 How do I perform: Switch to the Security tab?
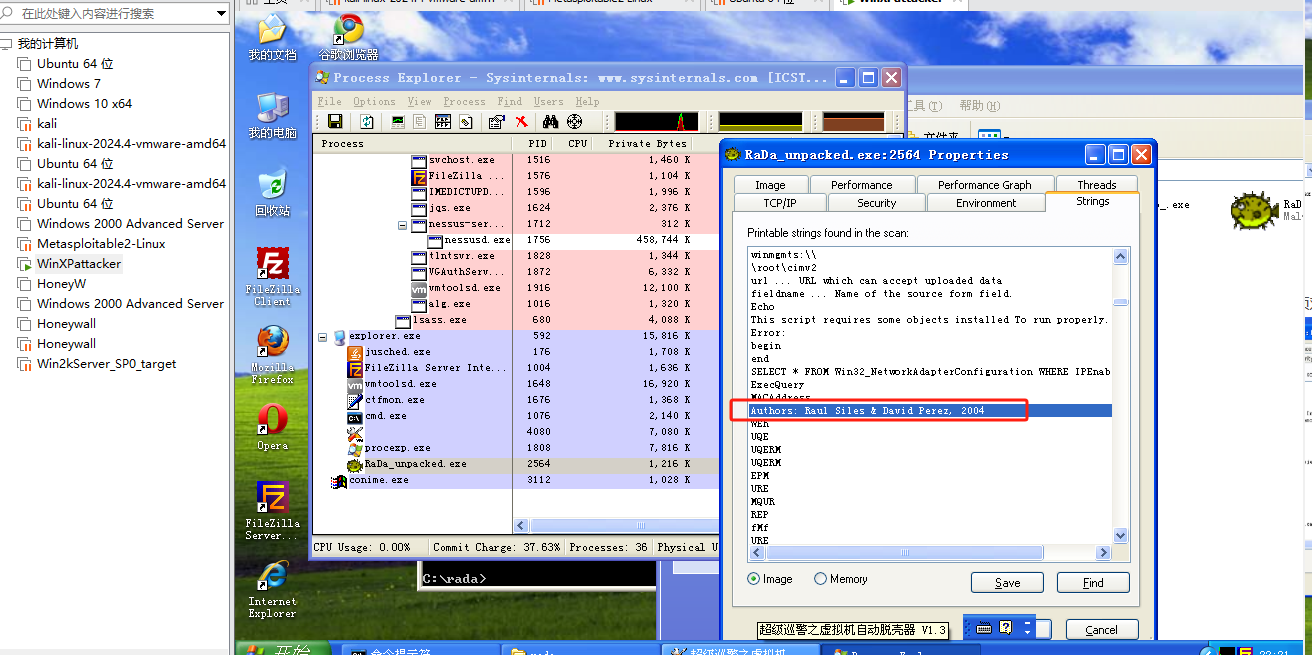[x=877, y=203]
